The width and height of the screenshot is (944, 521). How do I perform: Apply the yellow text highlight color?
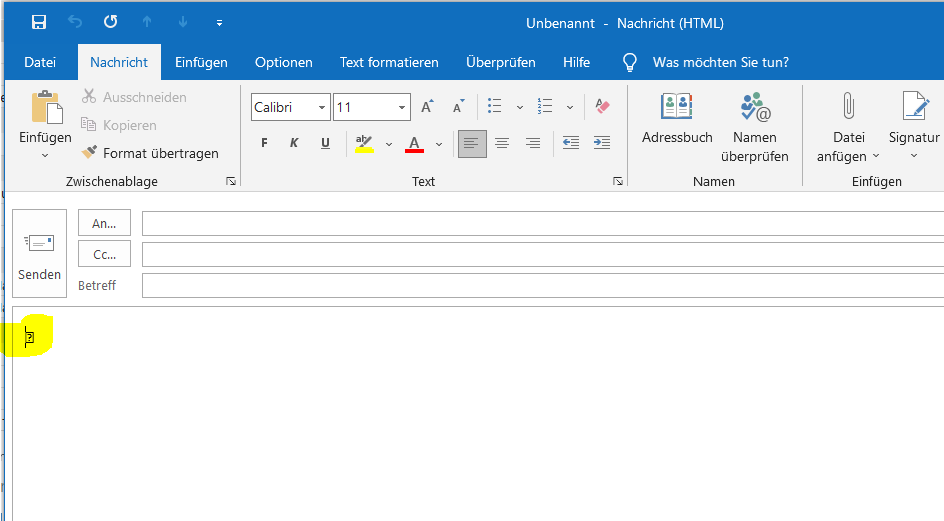click(x=364, y=143)
